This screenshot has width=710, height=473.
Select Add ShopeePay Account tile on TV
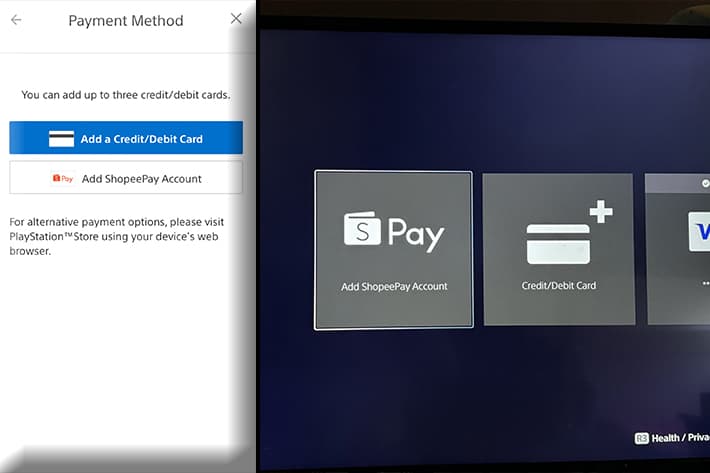click(x=393, y=250)
